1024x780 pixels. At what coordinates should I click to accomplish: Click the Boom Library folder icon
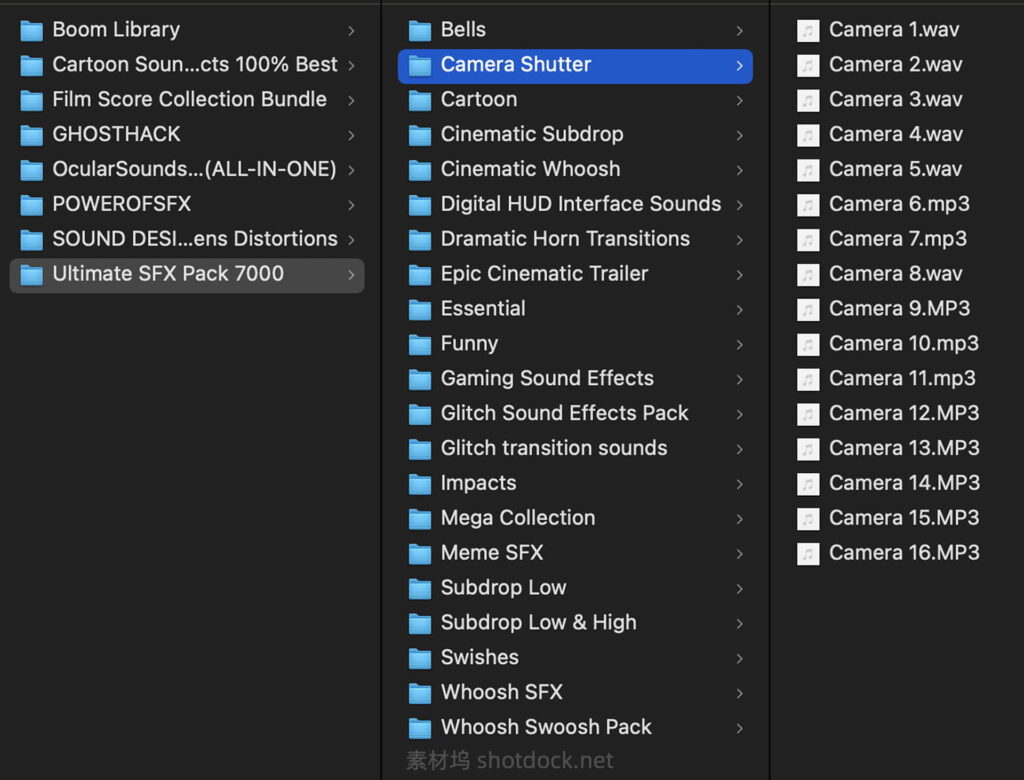click(x=31, y=30)
